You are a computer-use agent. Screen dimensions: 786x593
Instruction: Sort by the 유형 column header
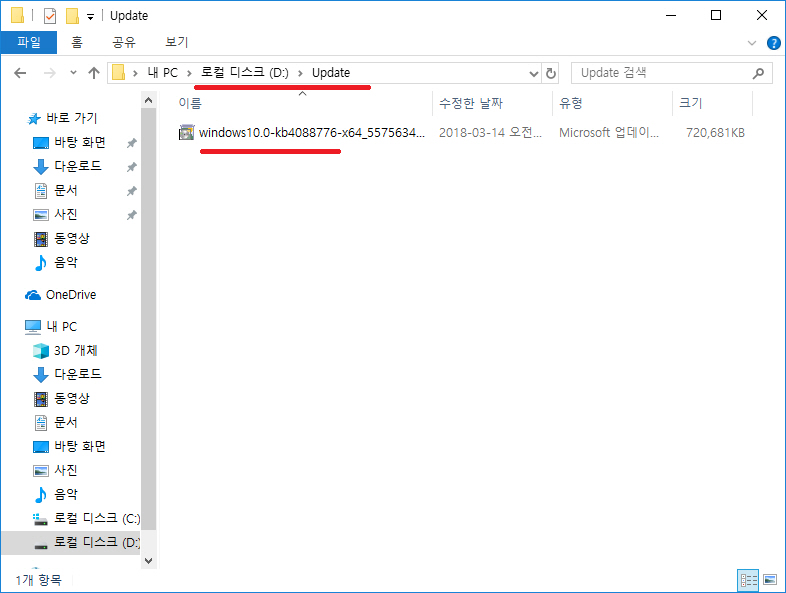coord(613,103)
